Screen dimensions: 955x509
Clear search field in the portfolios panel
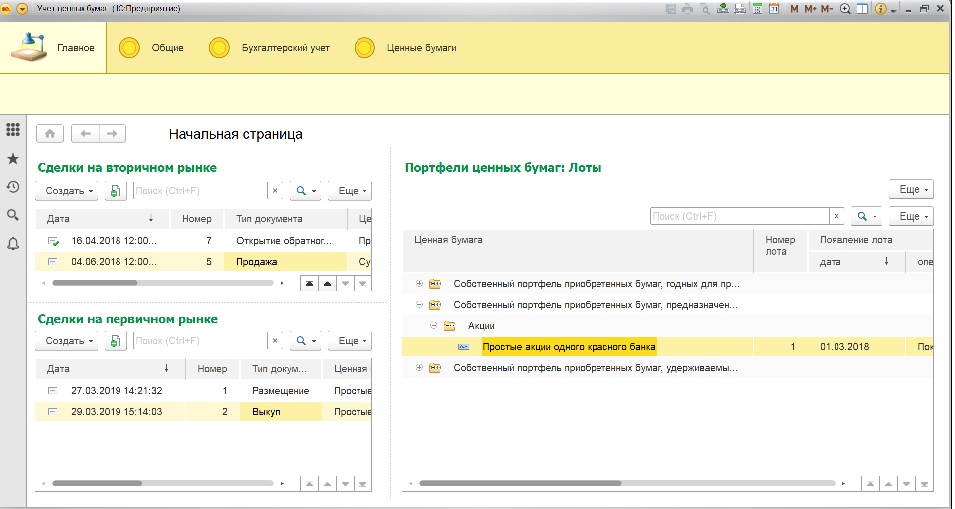(x=836, y=216)
